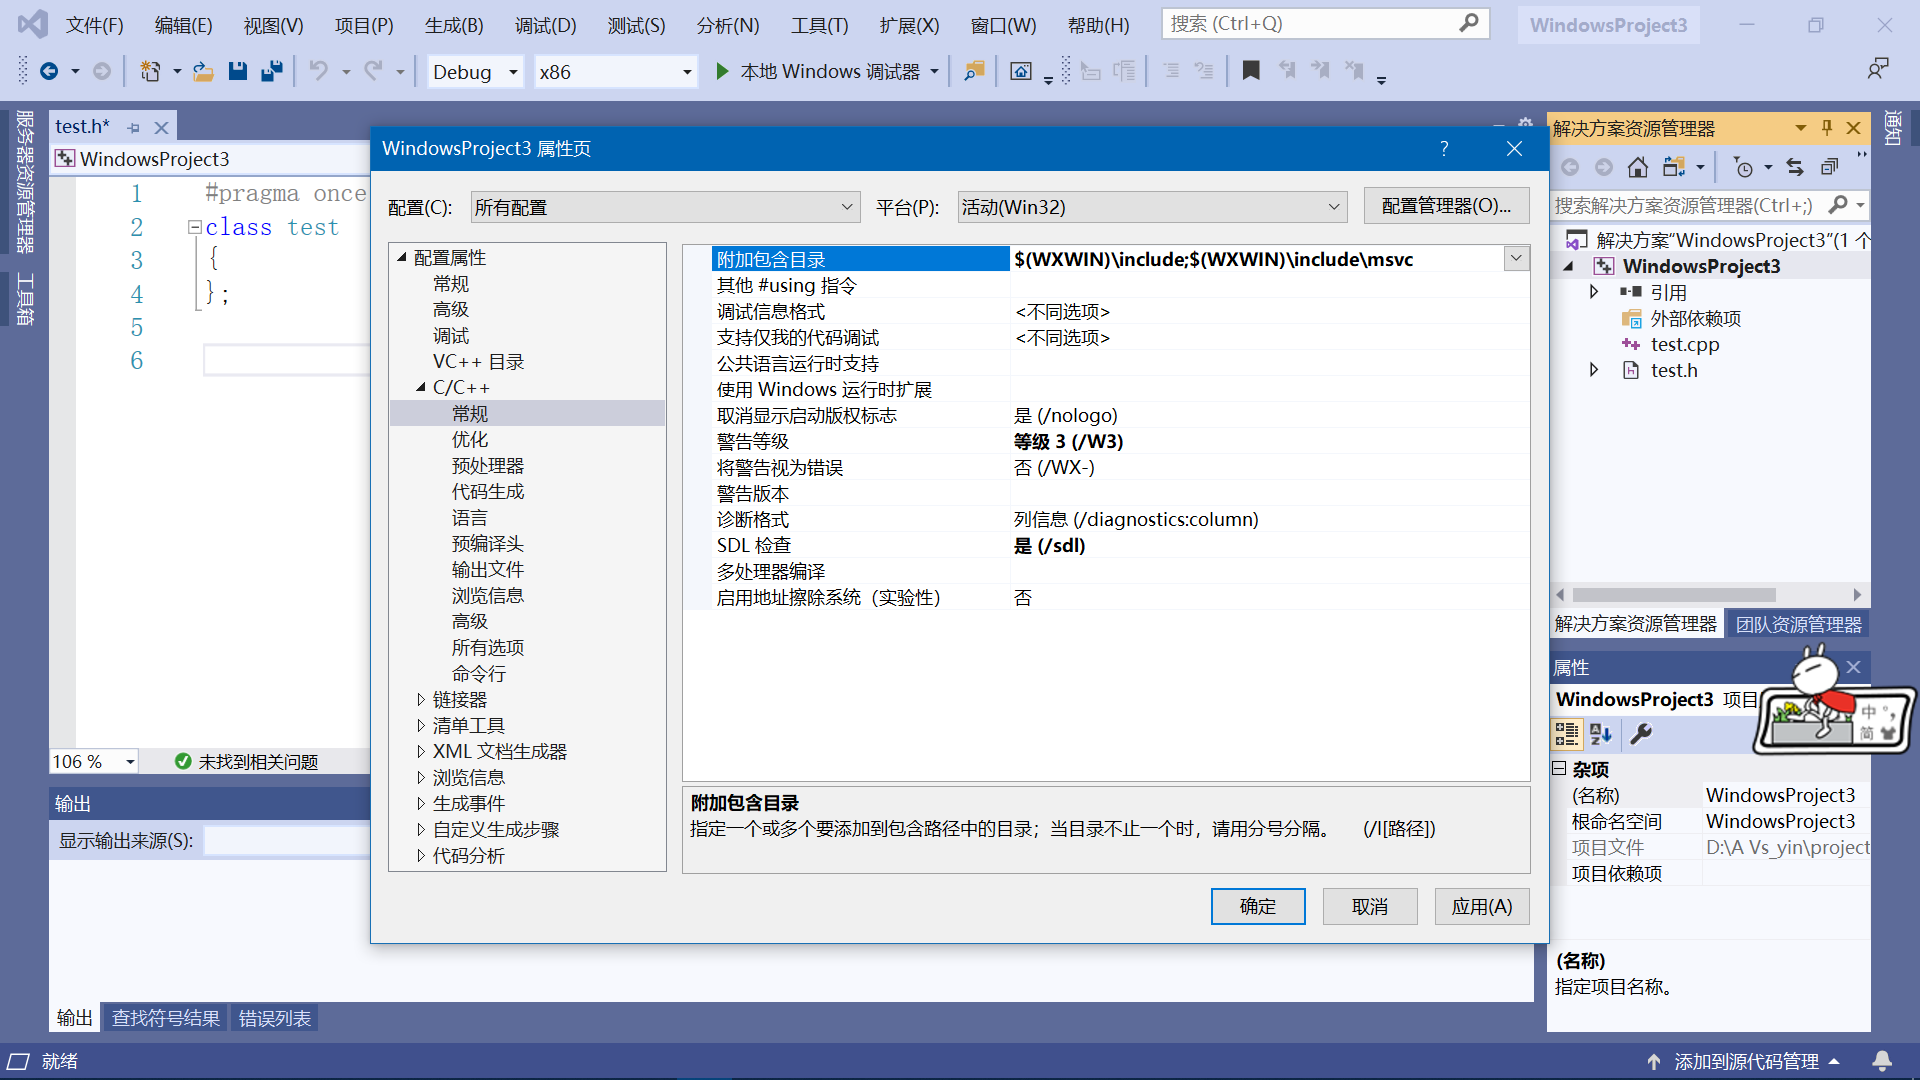Screen dimensions: 1920x1080
Task: Switch to the 团队资源管理器 tab
Action: pos(1798,624)
